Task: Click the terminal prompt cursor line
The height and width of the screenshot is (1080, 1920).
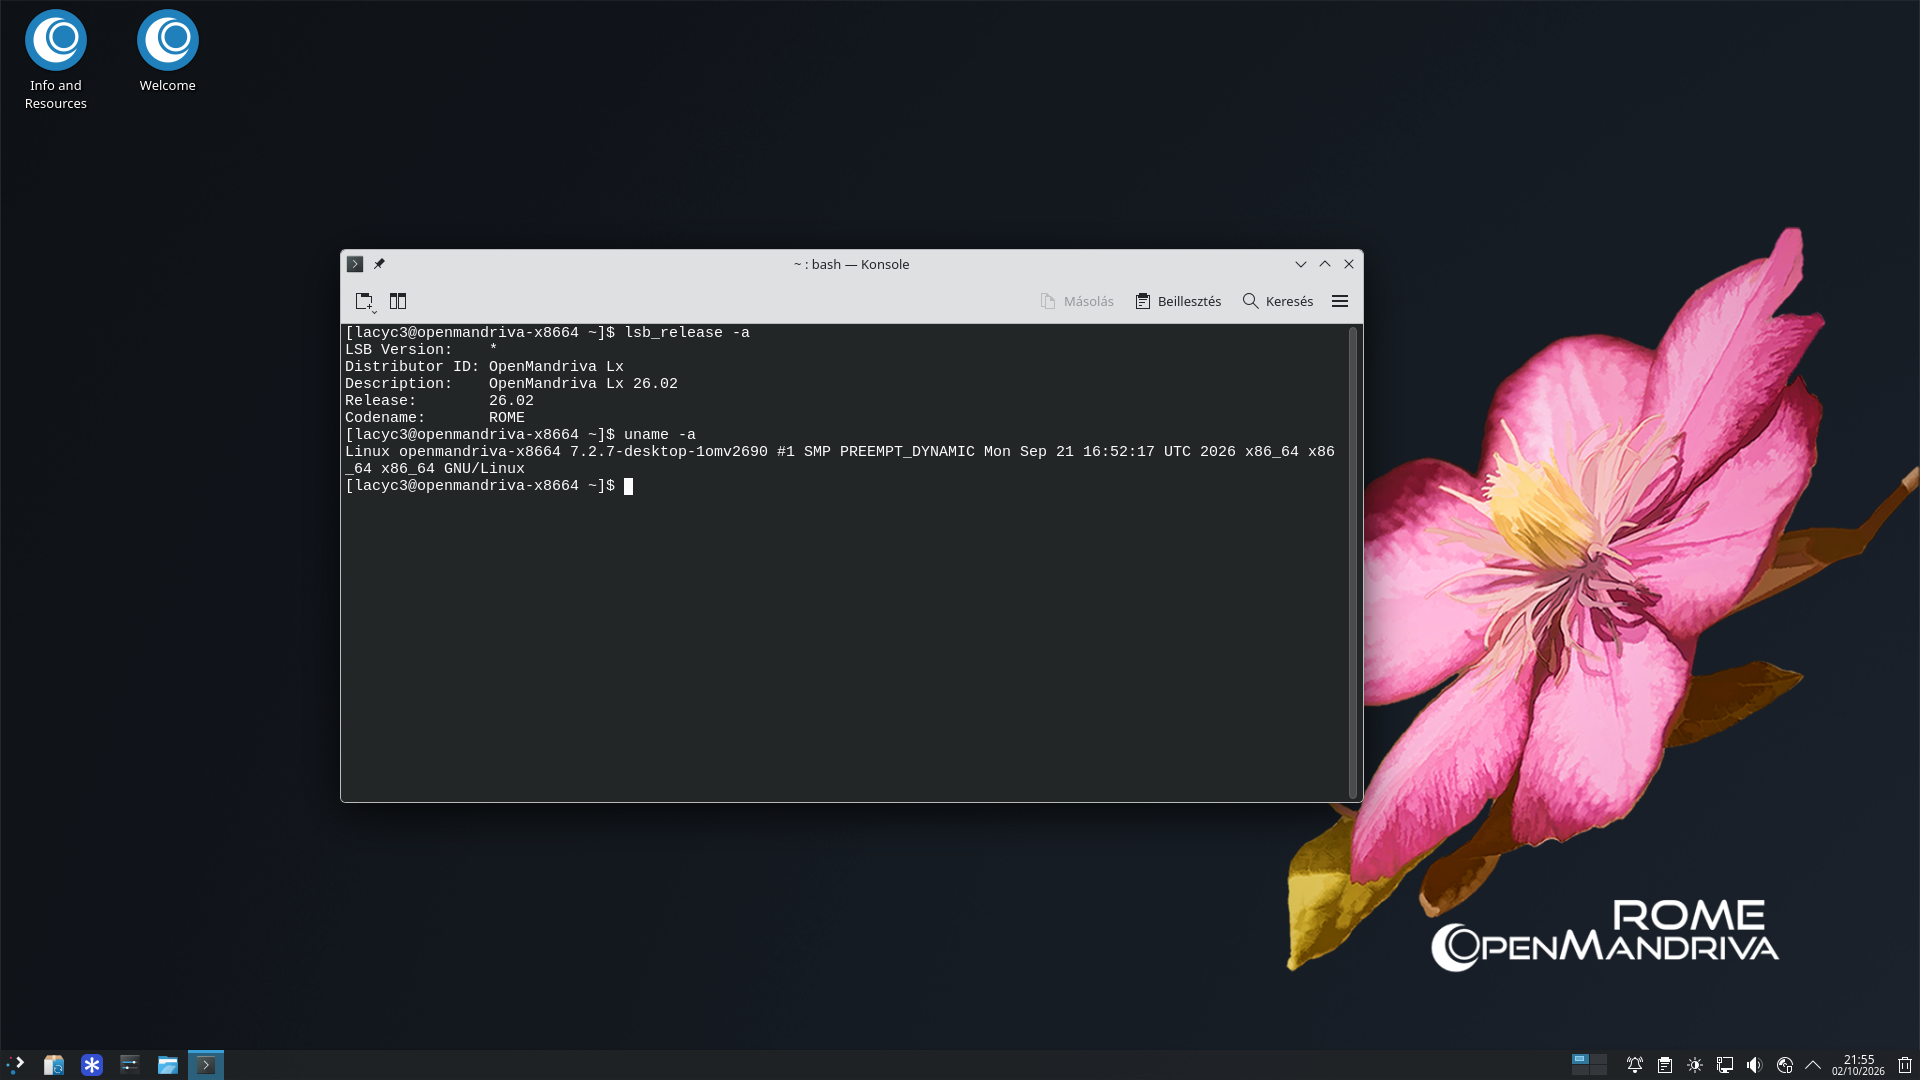Action: [x=489, y=486]
